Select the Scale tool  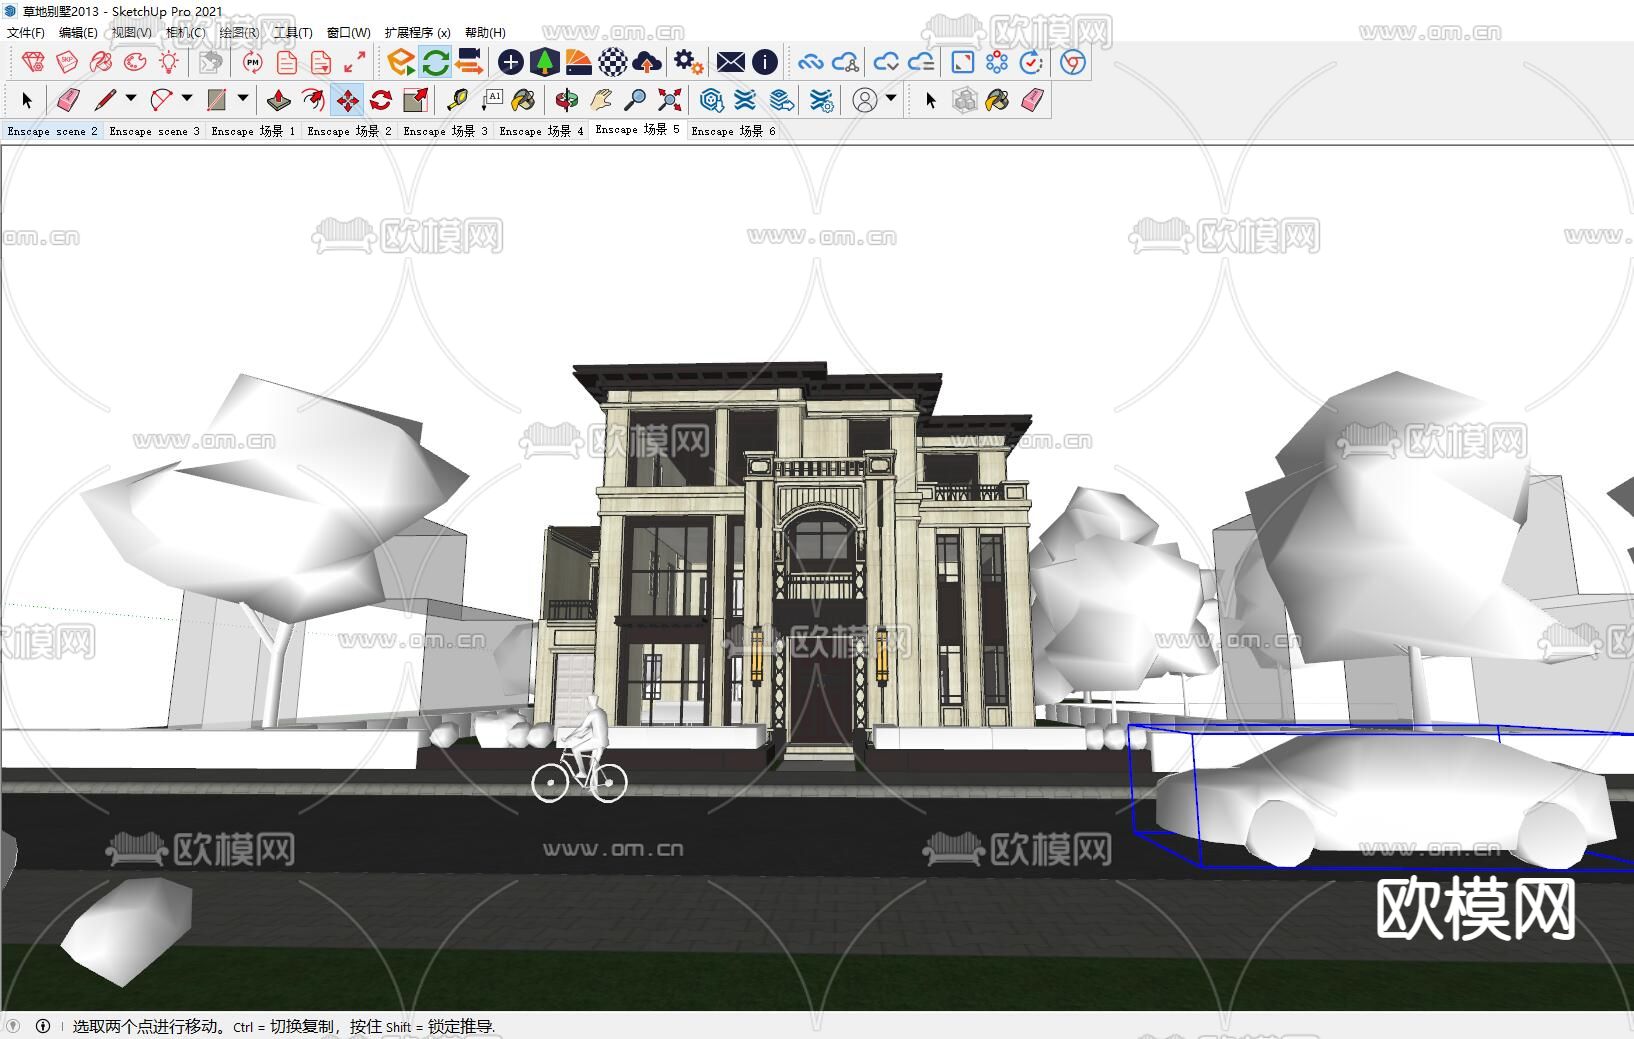click(415, 100)
